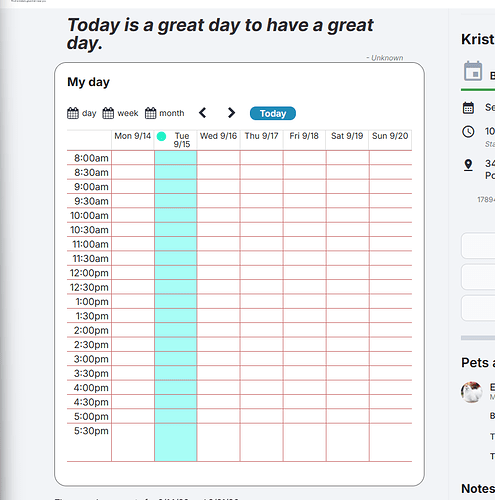The height and width of the screenshot is (500, 495).
Task: Click the day view calendar icon
Action: coord(73,113)
